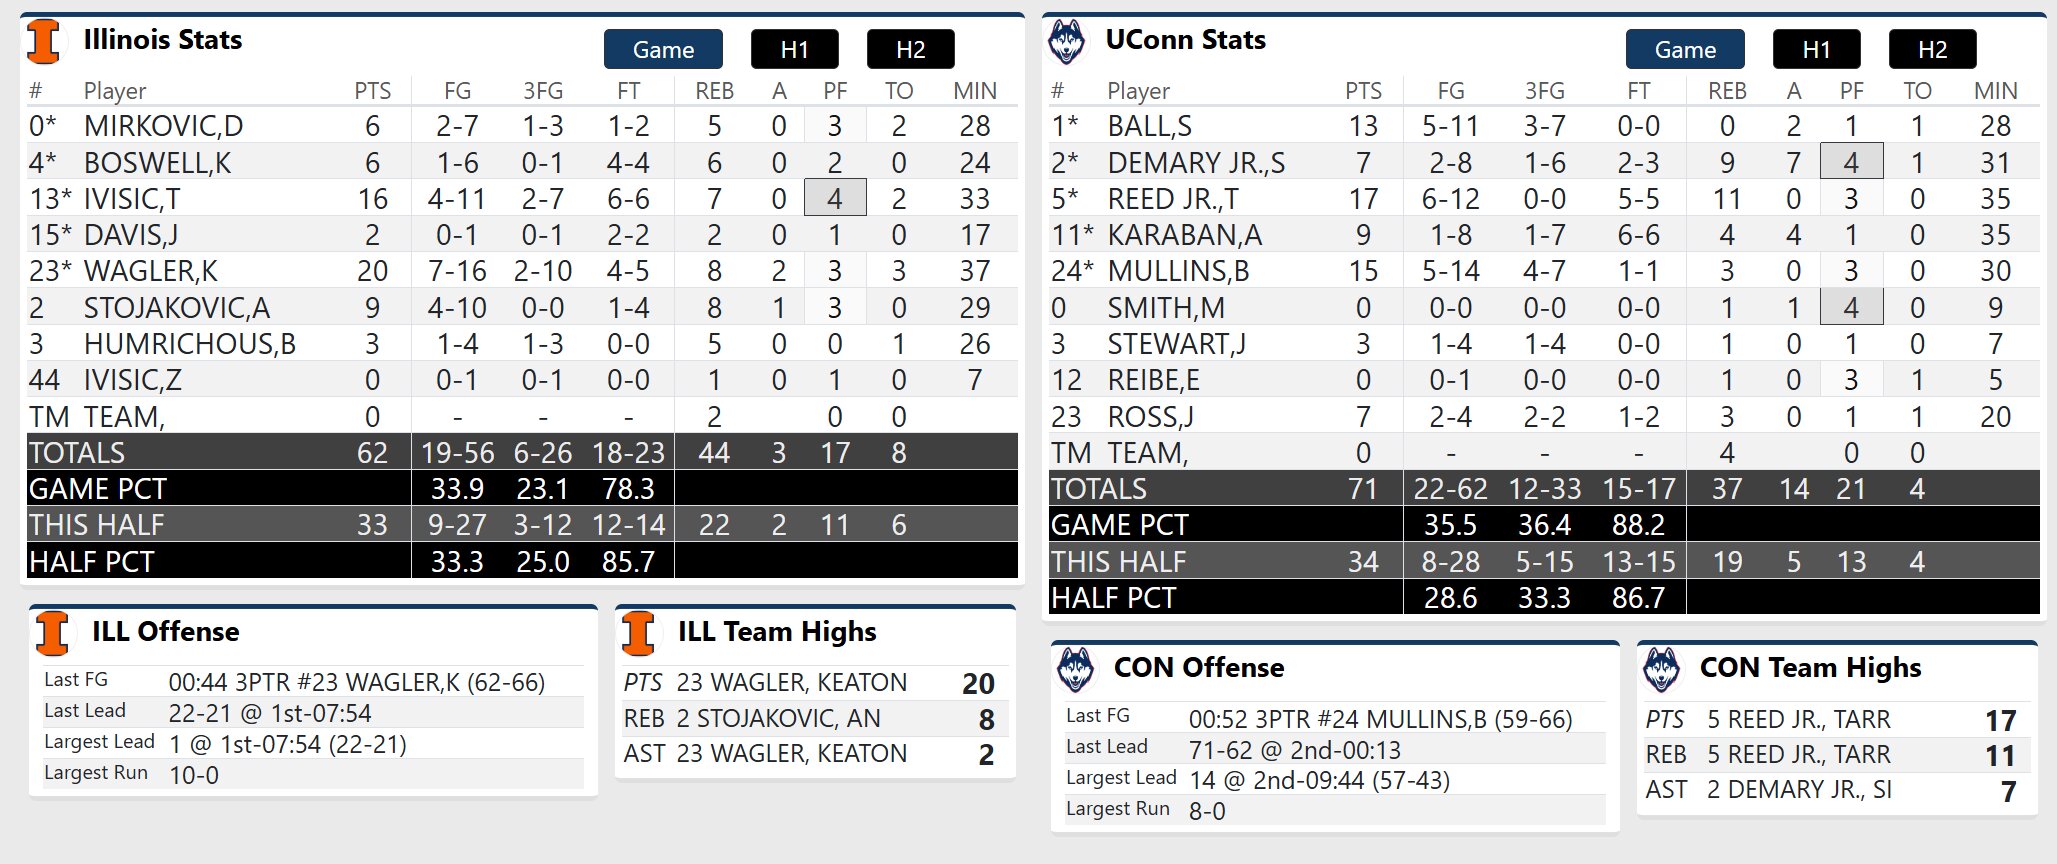Click the Illinois logo beside Illinois Stats

43,41
